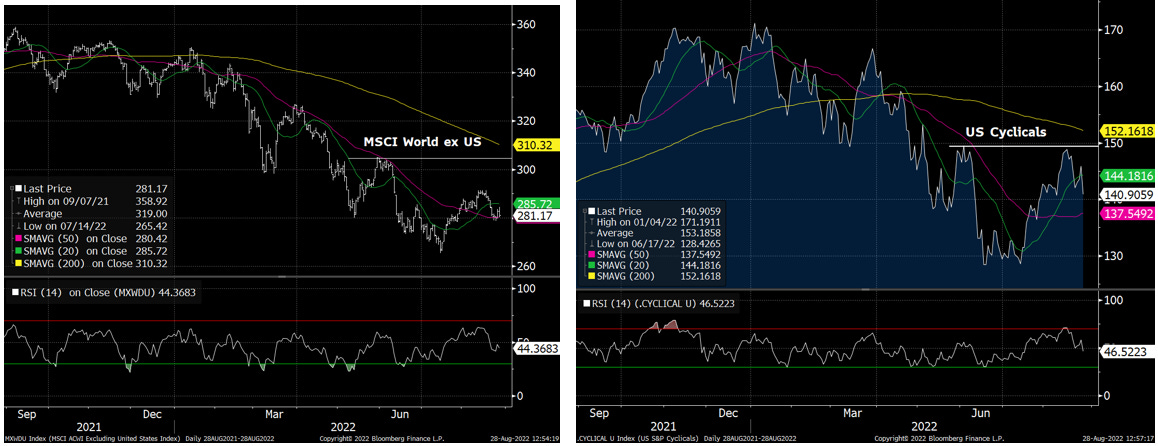Click green SMAVG (20) swatch in MXWDU legend
This screenshot has width=1158, height=446.
click(18, 251)
